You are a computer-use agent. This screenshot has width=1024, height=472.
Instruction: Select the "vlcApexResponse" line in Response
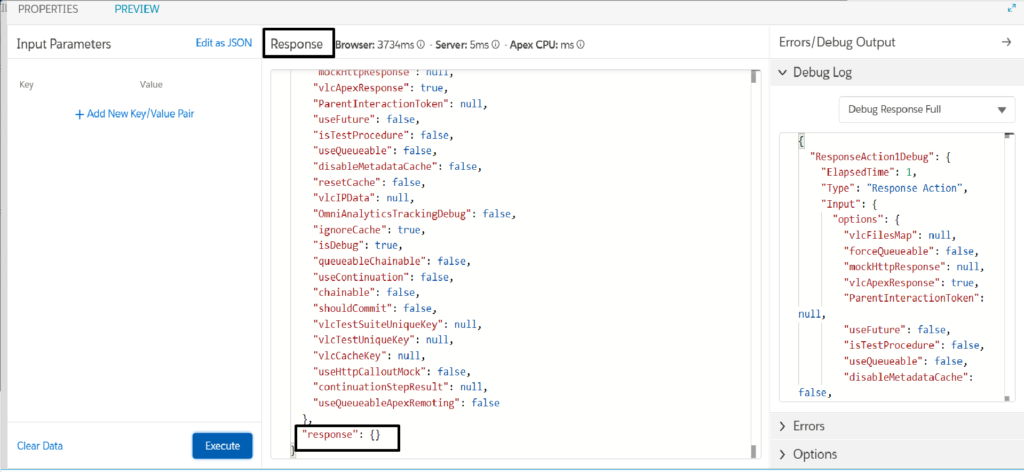[380, 87]
